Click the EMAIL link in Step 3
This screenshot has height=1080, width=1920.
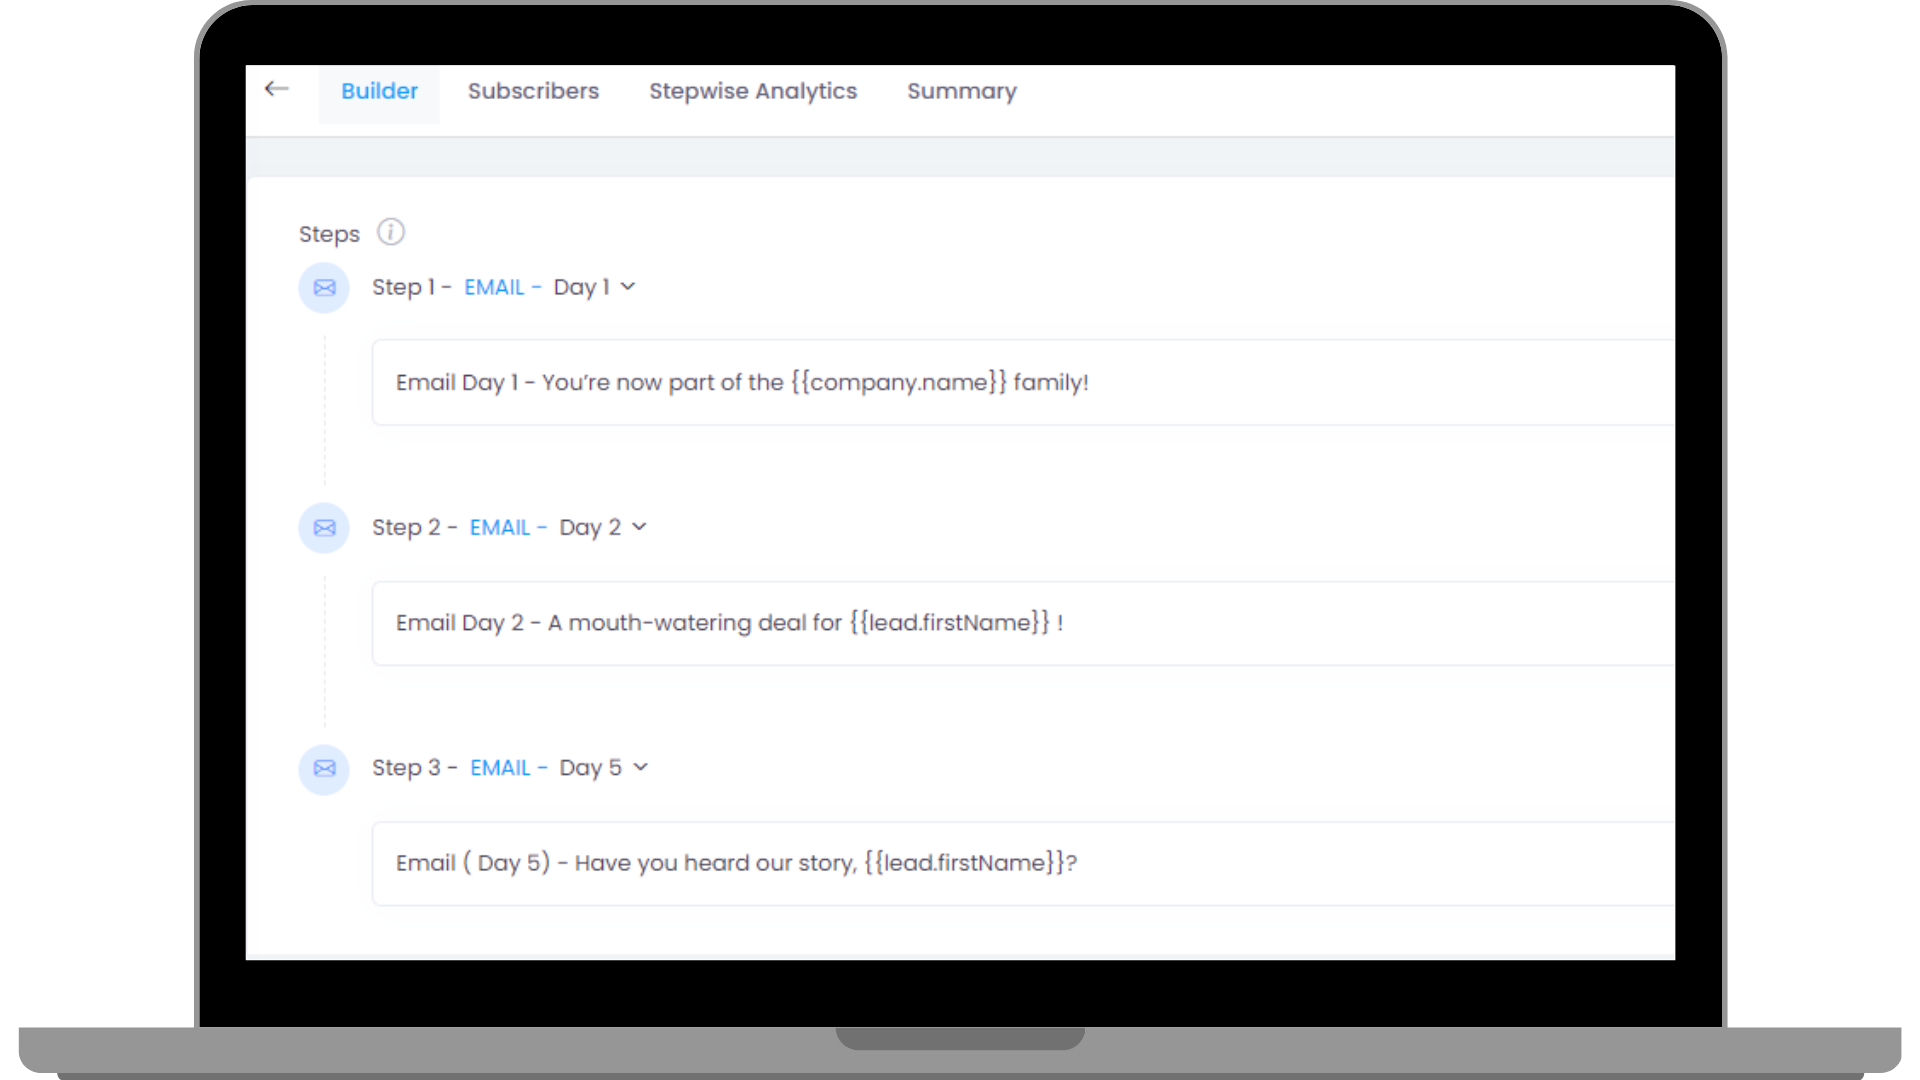(500, 768)
